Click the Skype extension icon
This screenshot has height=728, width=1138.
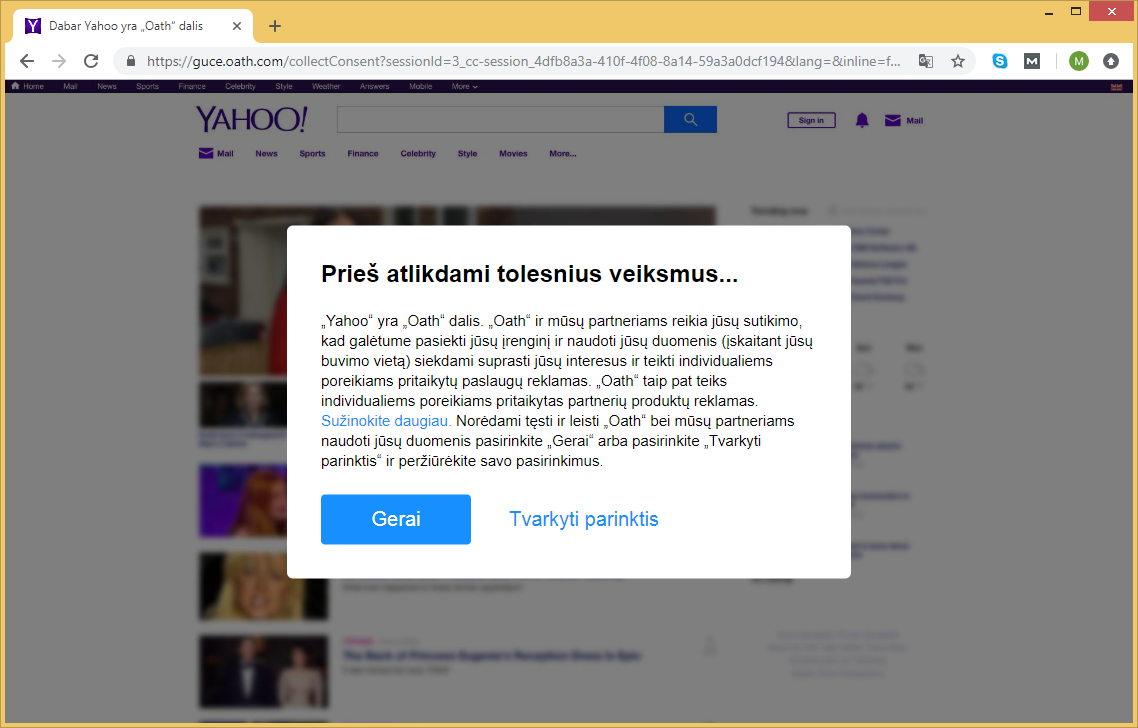click(x=999, y=61)
